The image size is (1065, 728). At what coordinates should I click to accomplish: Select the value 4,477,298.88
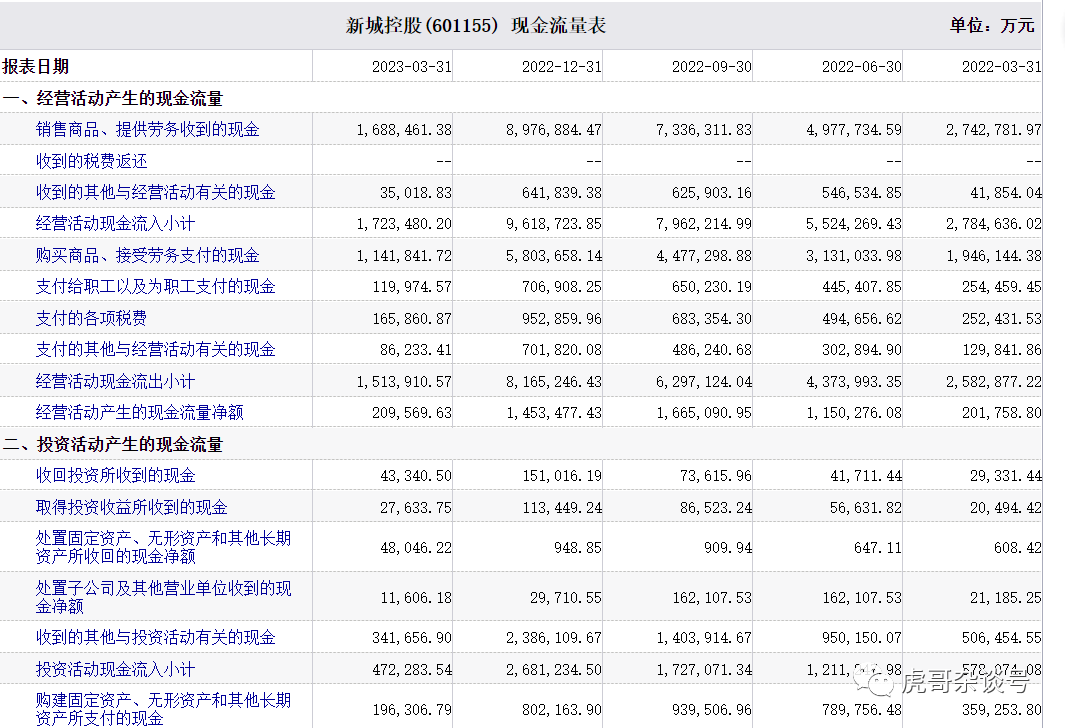click(704, 256)
